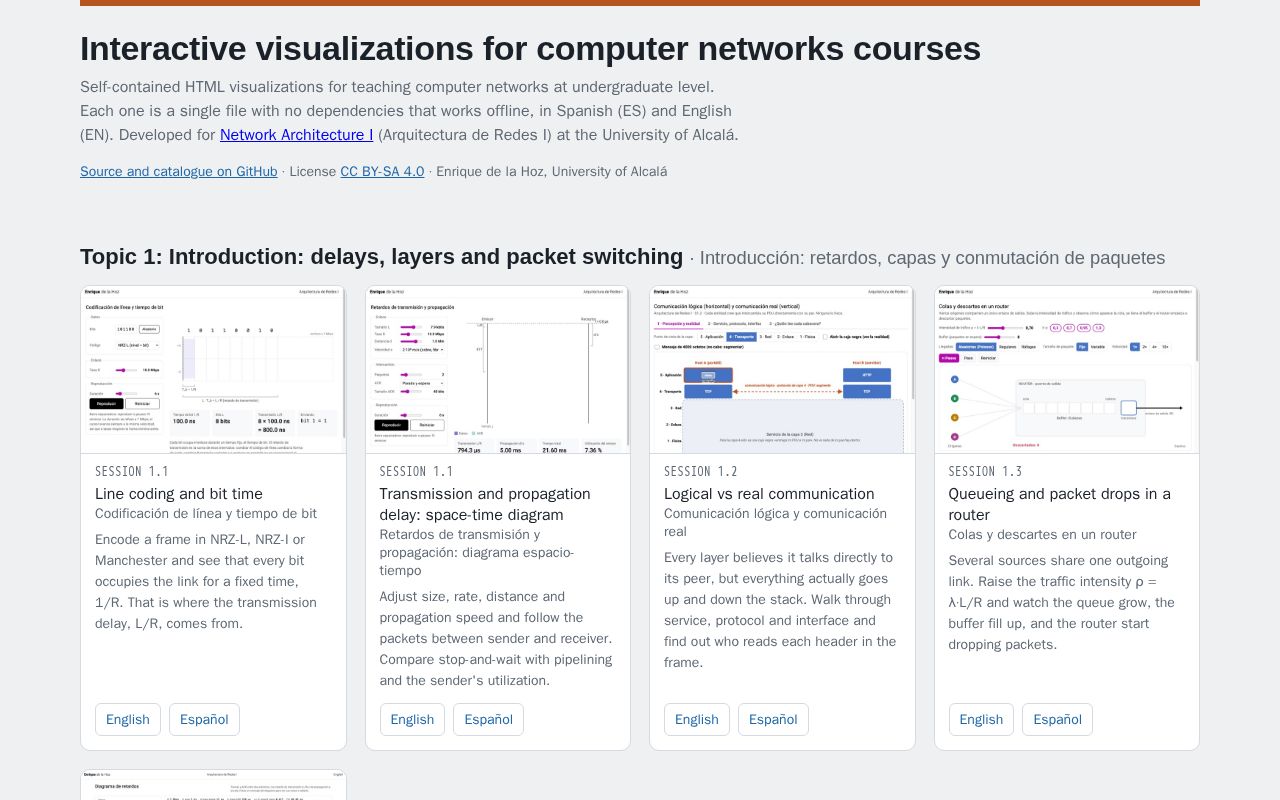Open Logical vs real communication thumbnail
The image size is (1280, 800).
[782, 370]
